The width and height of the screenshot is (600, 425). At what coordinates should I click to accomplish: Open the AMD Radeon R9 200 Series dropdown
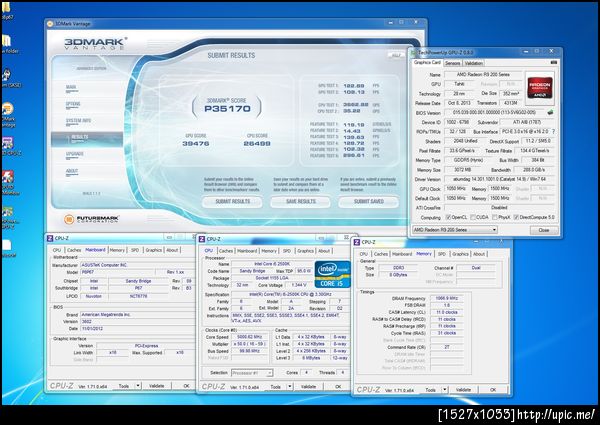coord(455,230)
